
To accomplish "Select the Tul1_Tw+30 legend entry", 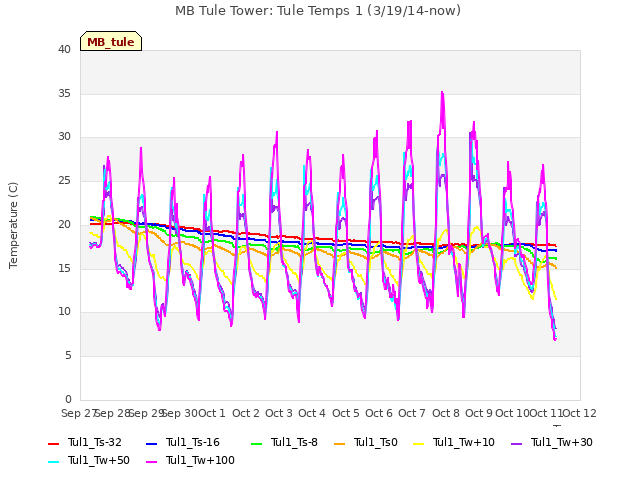I will point(551,442).
